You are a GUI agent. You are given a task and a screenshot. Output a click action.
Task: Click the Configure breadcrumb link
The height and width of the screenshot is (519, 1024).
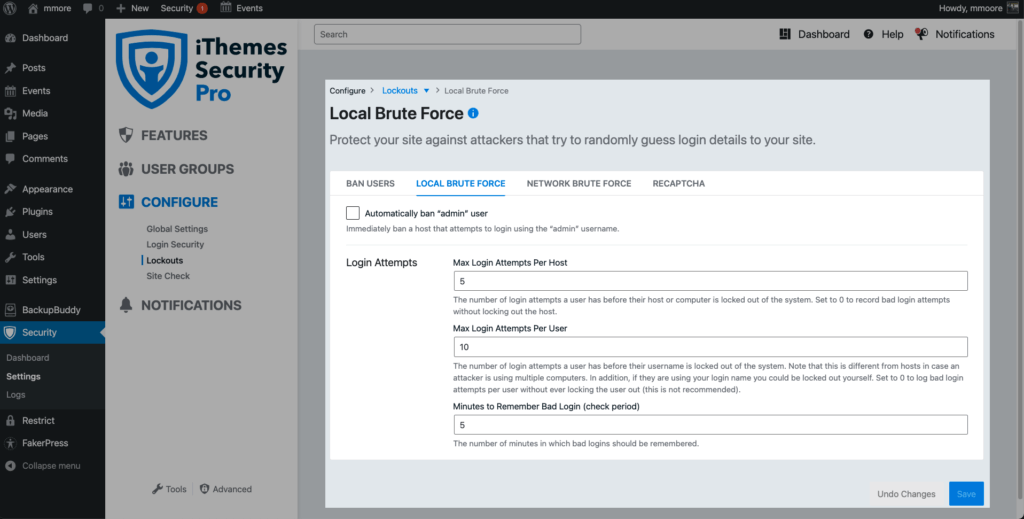(347, 91)
